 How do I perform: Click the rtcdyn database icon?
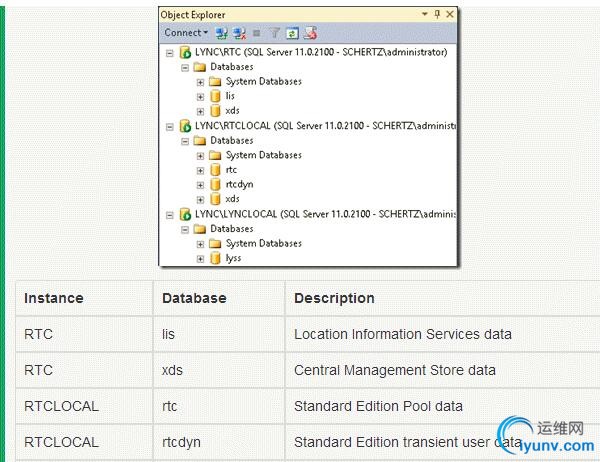click(215, 184)
